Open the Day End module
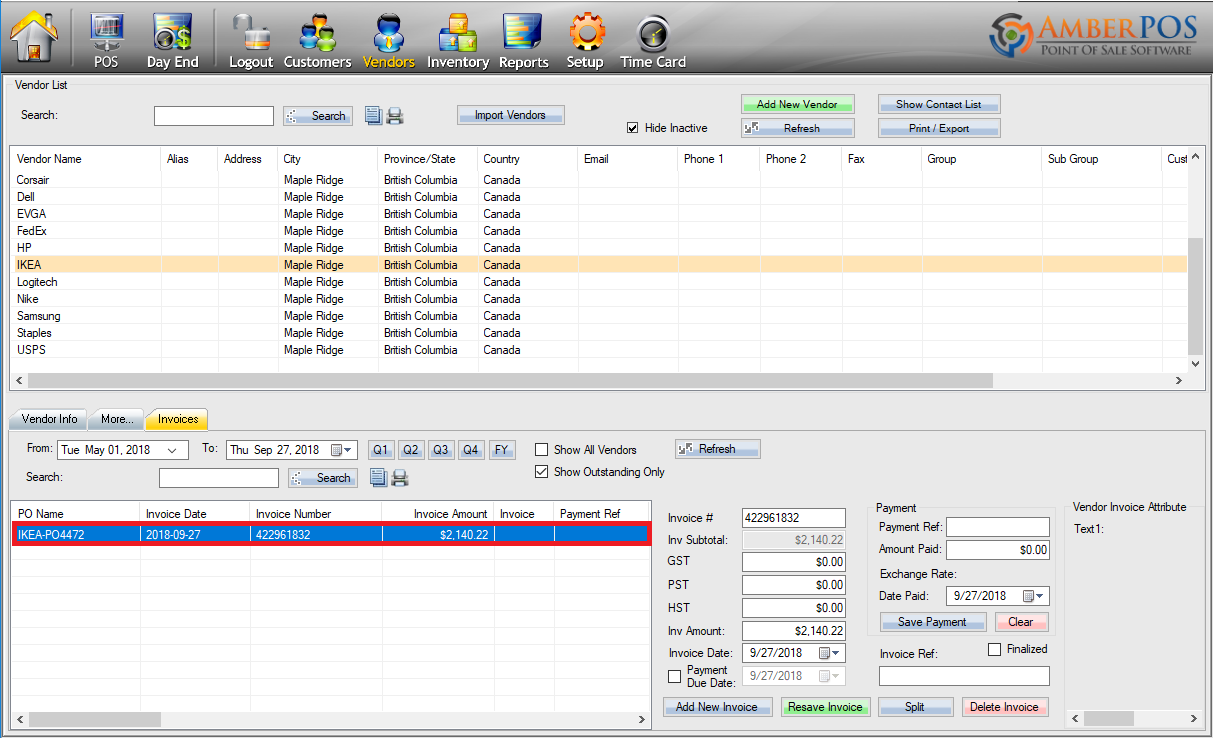 click(172, 42)
